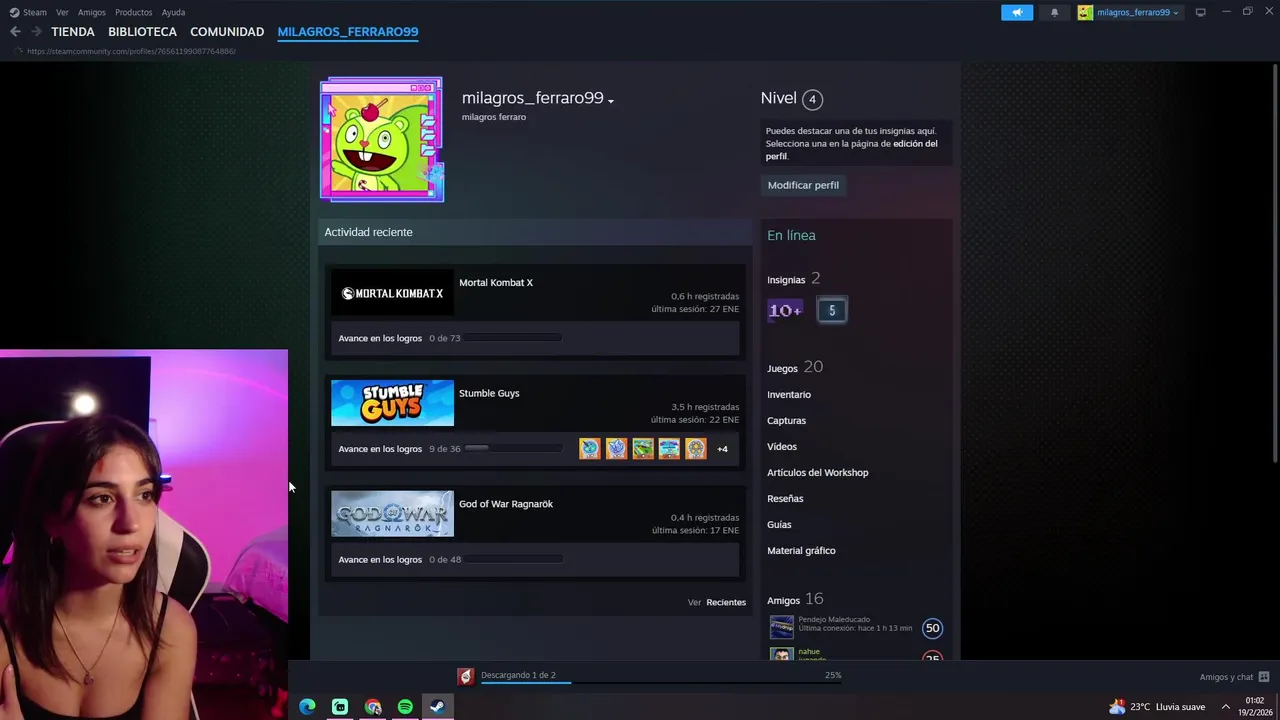This screenshot has width=1280, height=720.
Task: Open the Amigos menu
Action: 91,12
